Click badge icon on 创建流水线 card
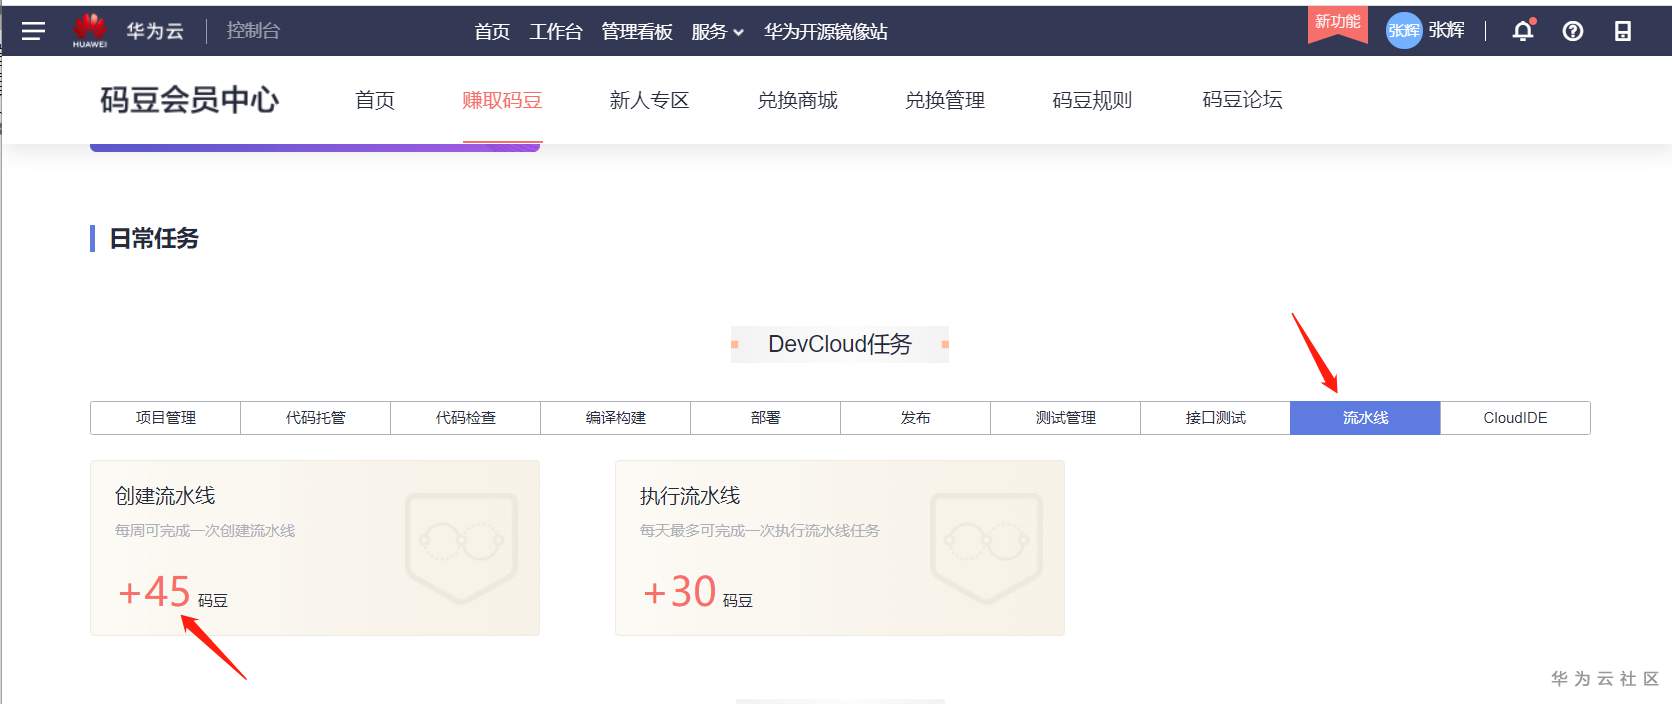Viewport: 1672px width, 704px height. (x=461, y=548)
